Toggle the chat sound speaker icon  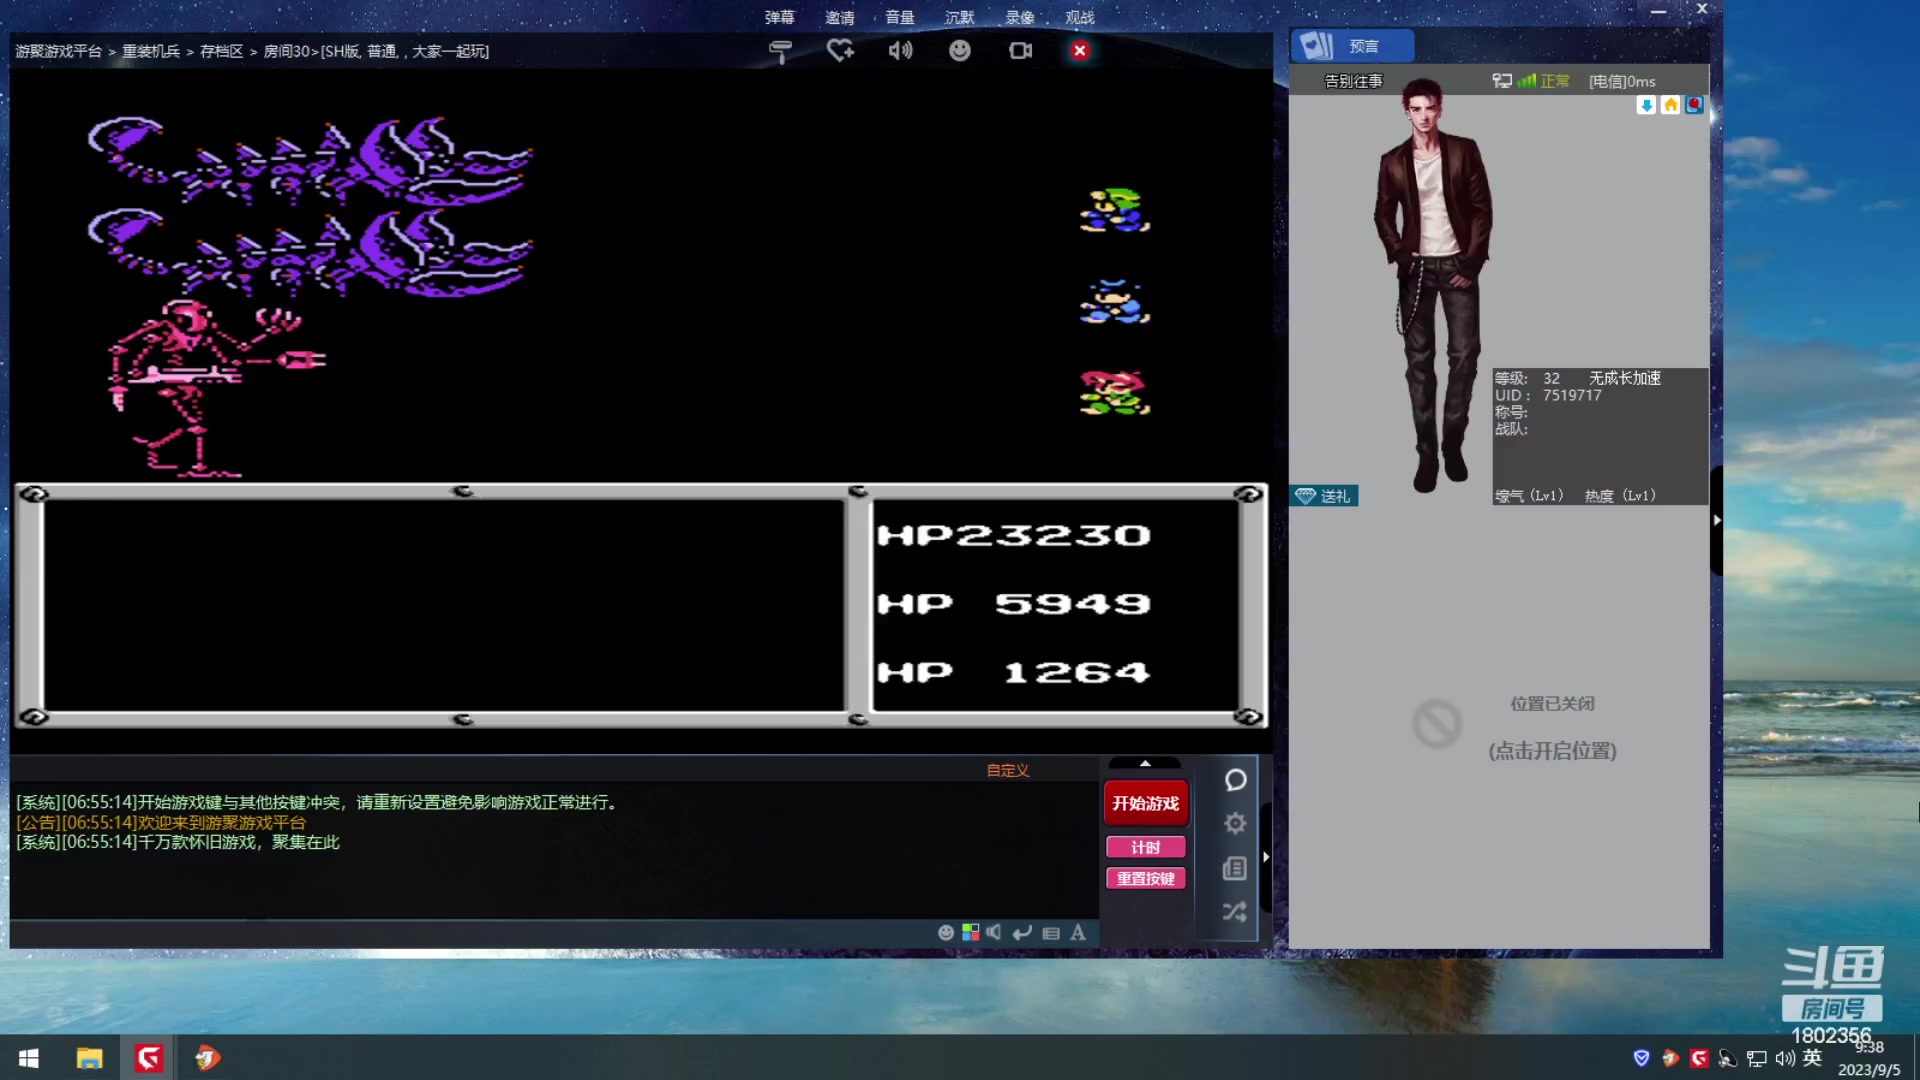[994, 932]
